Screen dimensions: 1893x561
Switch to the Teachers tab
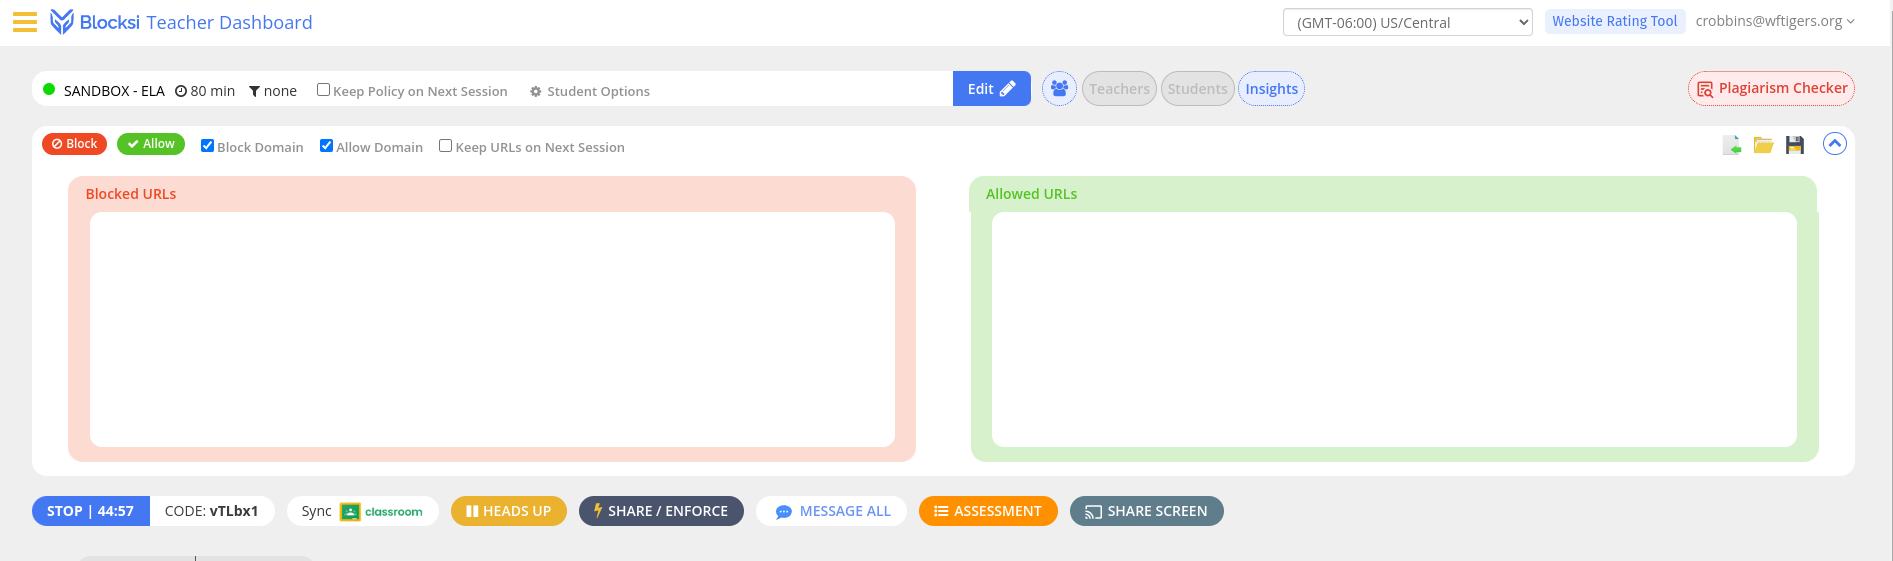[1119, 89]
